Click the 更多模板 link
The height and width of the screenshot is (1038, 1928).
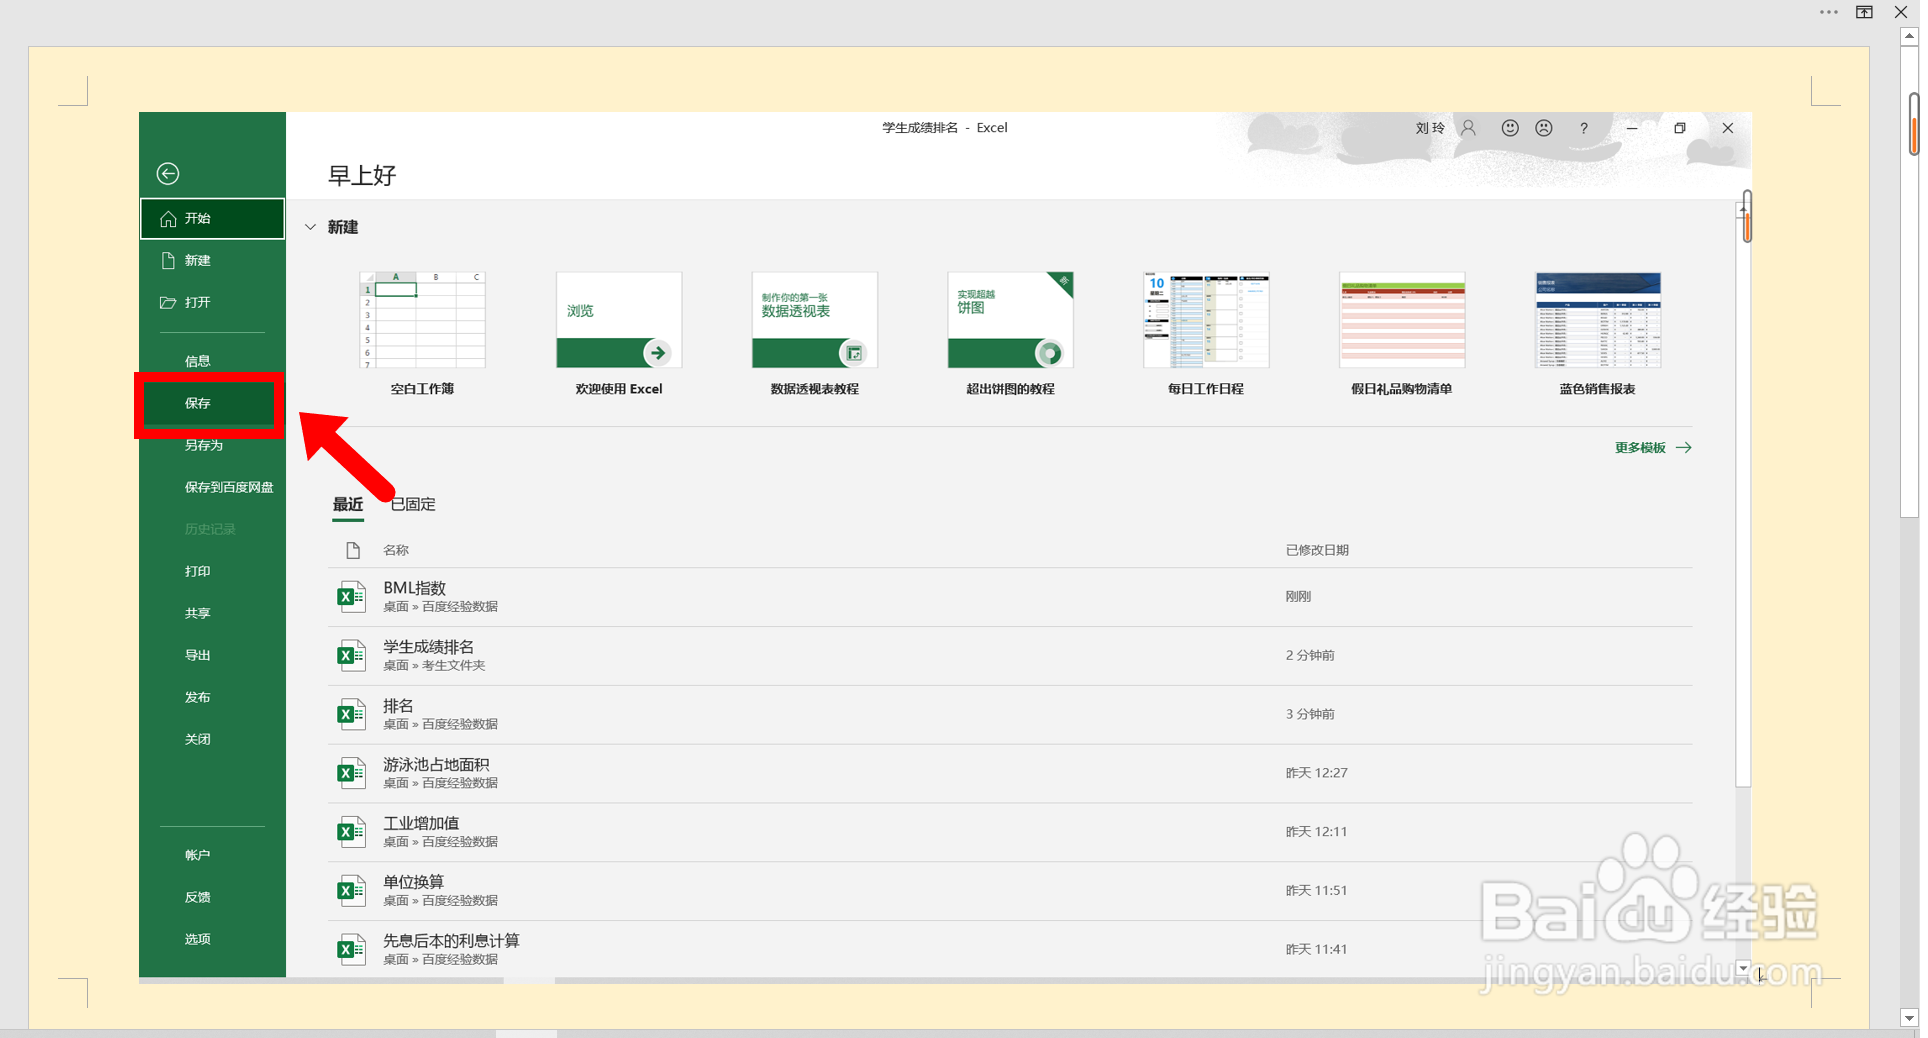point(1653,448)
